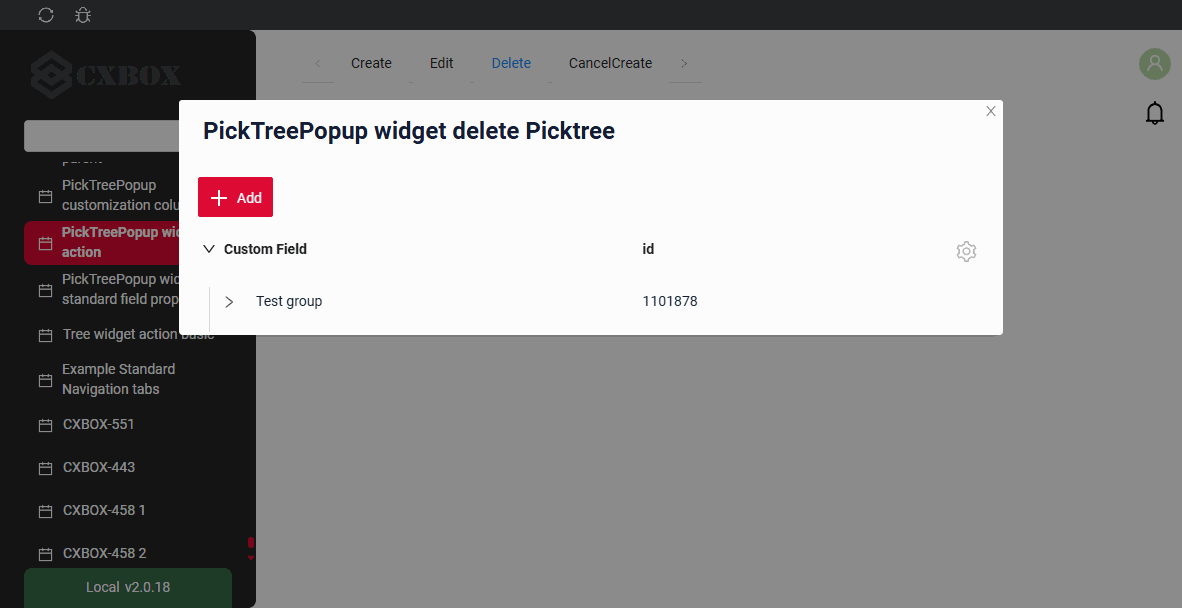
Task: Collapse all via Custom Field header chevron
Action: tap(209, 249)
